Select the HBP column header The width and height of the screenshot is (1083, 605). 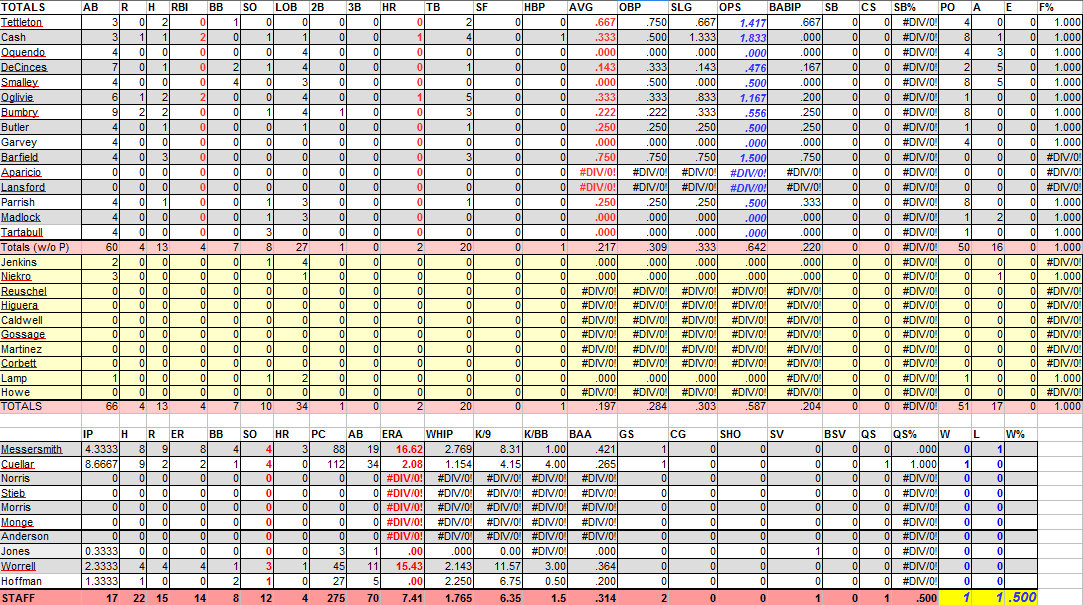click(544, 8)
